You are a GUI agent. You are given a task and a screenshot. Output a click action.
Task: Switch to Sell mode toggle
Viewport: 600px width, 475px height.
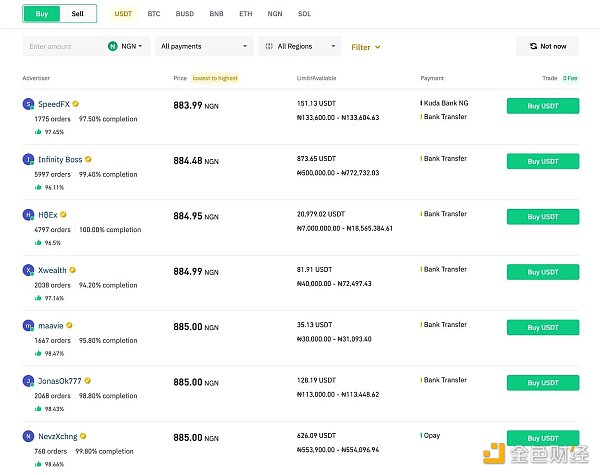pos(78,14)
